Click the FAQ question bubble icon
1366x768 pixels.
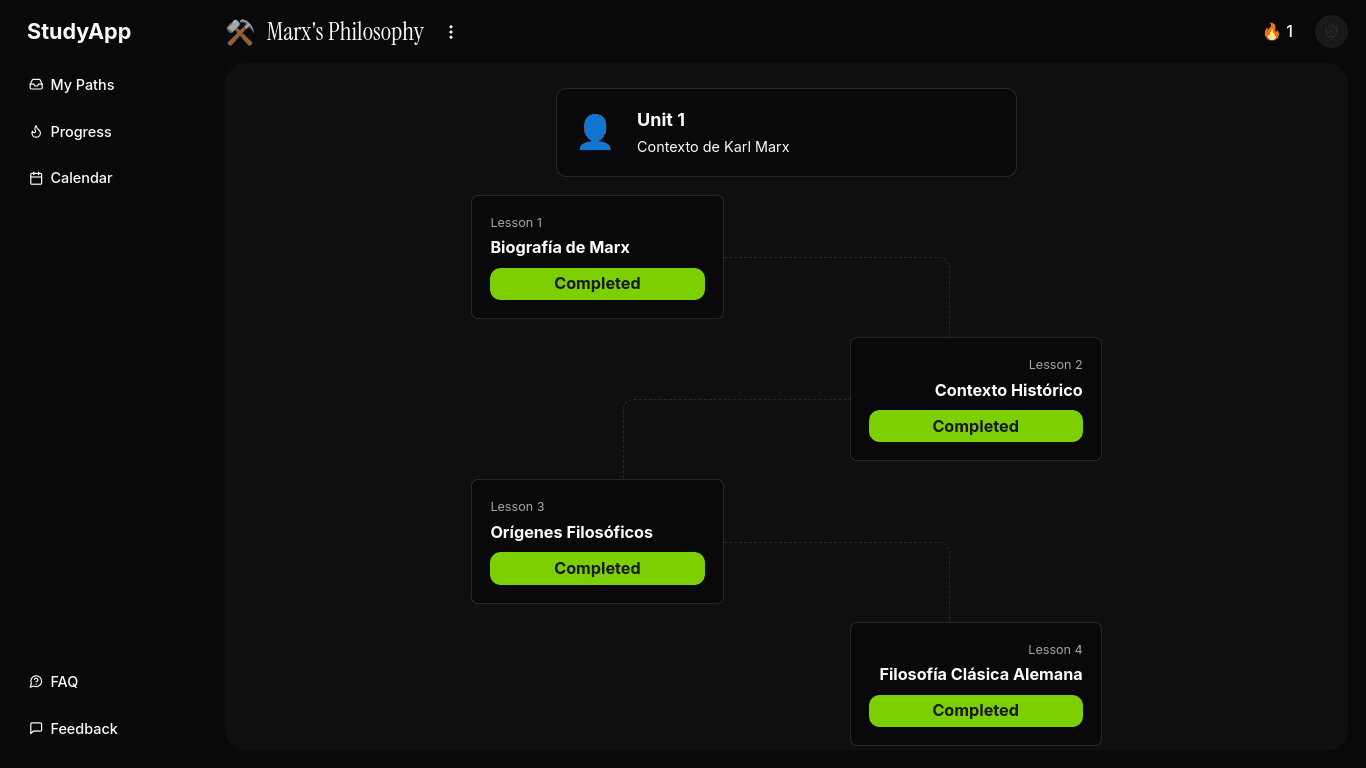tap(36, 682)
